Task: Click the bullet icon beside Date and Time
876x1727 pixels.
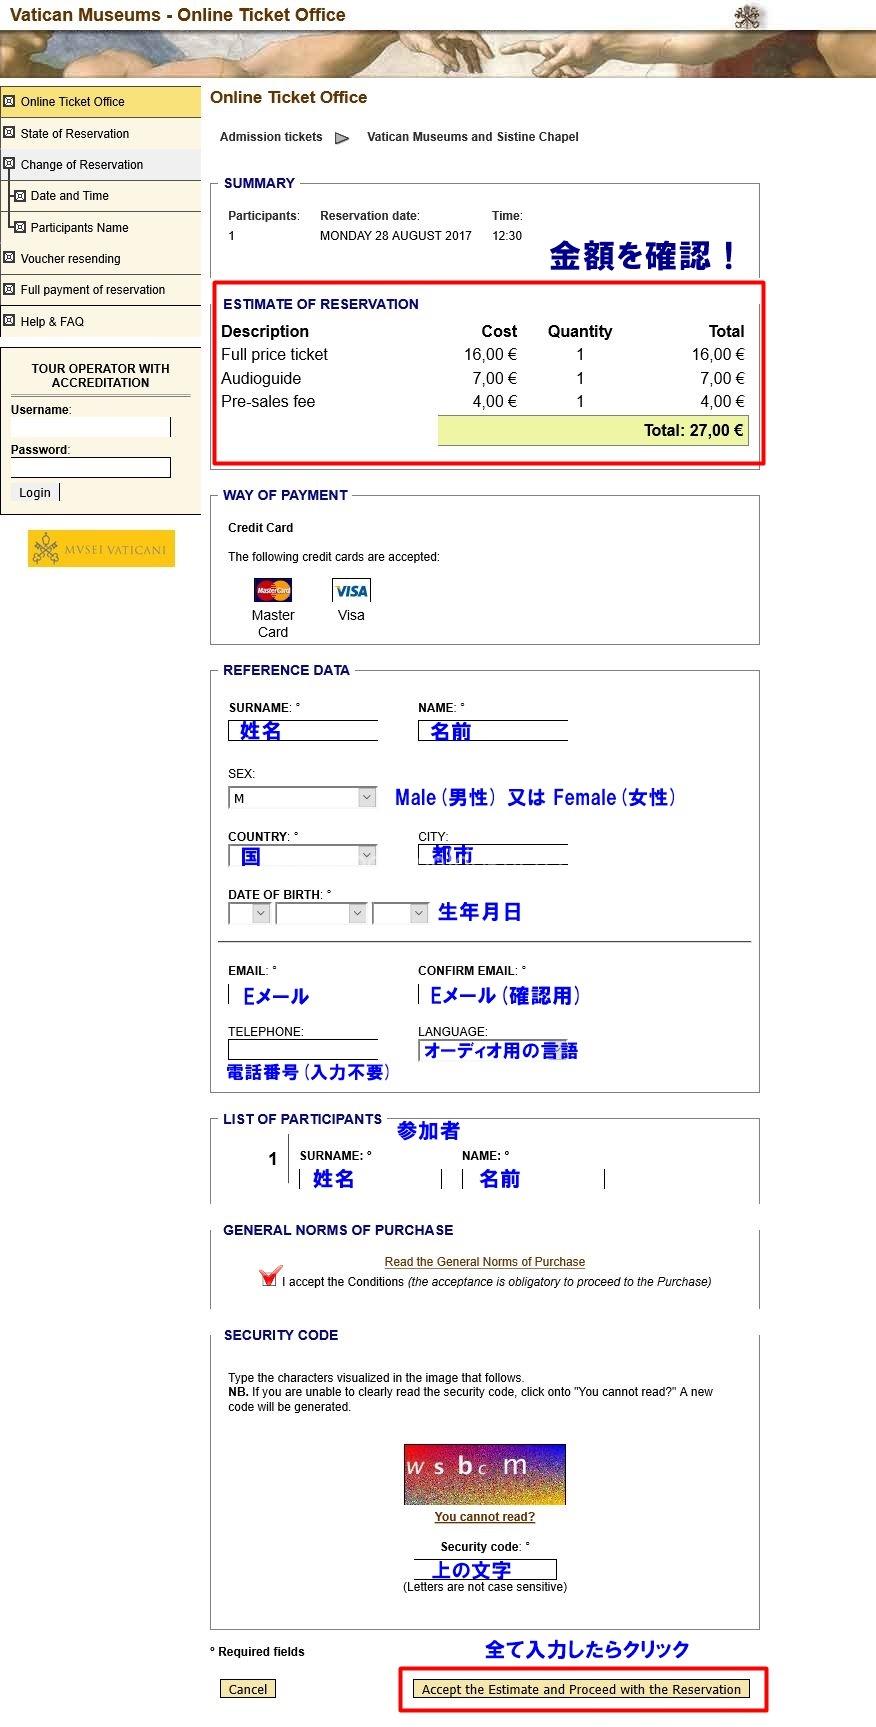Action: tap(19, 195)
